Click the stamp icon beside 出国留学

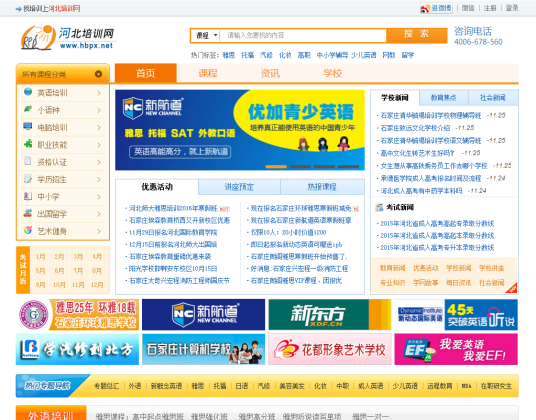(x=28, y=213)
